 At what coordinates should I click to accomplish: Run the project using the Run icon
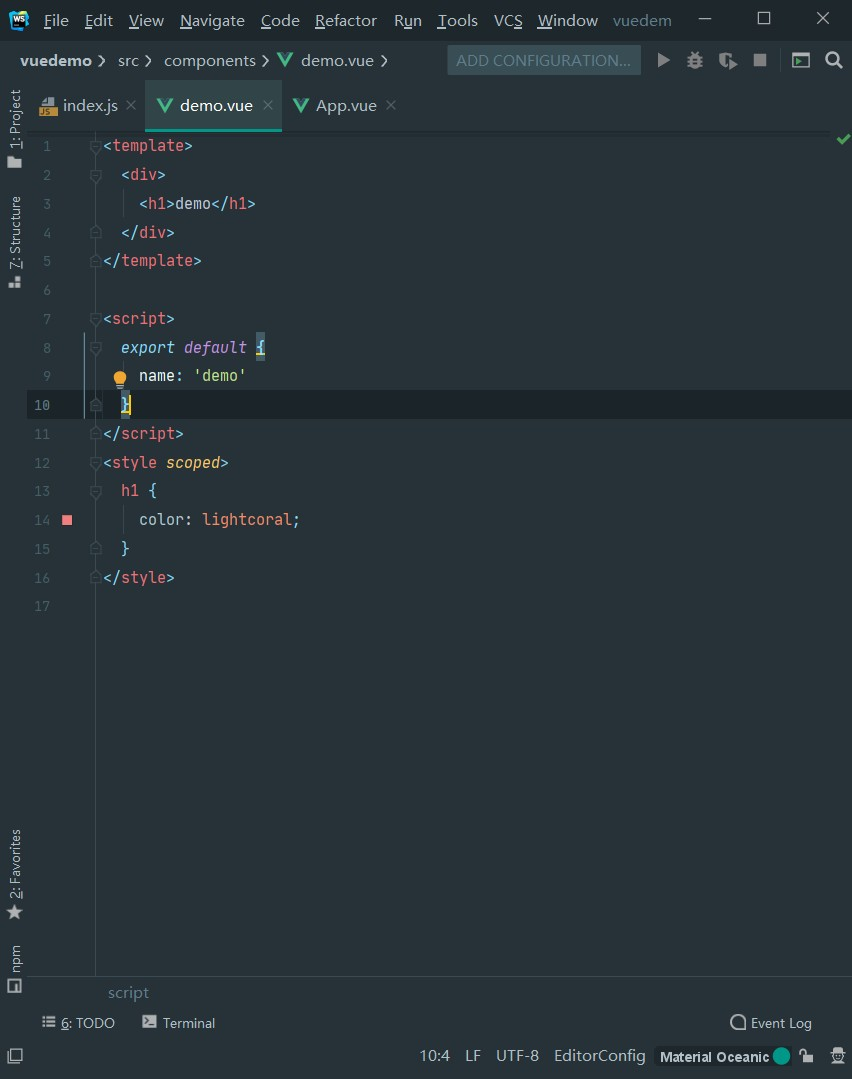[x=663, y=60]
